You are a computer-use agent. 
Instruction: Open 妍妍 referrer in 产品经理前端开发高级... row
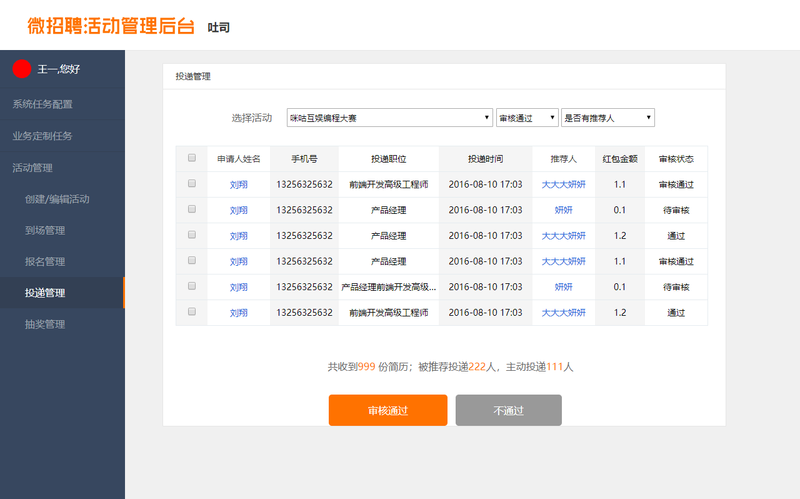tap(563, 287)
